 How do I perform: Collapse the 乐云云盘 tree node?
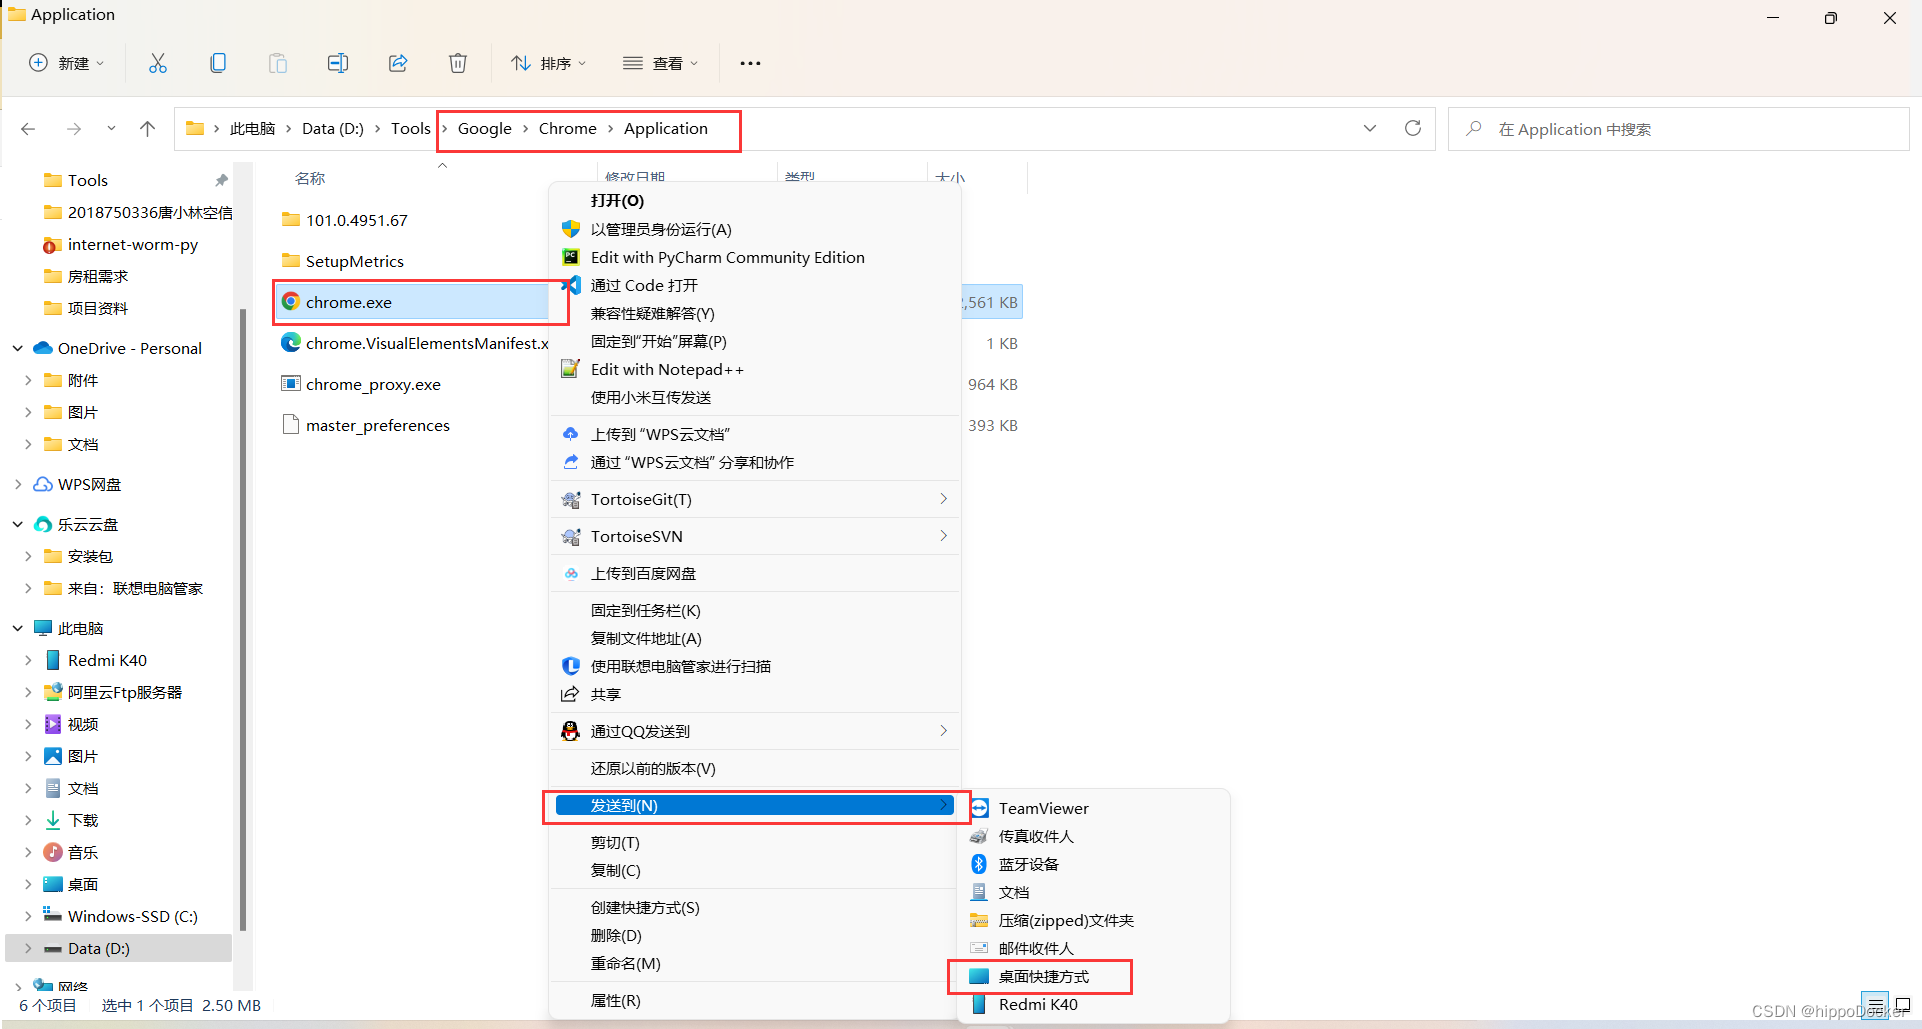point(18,524)
